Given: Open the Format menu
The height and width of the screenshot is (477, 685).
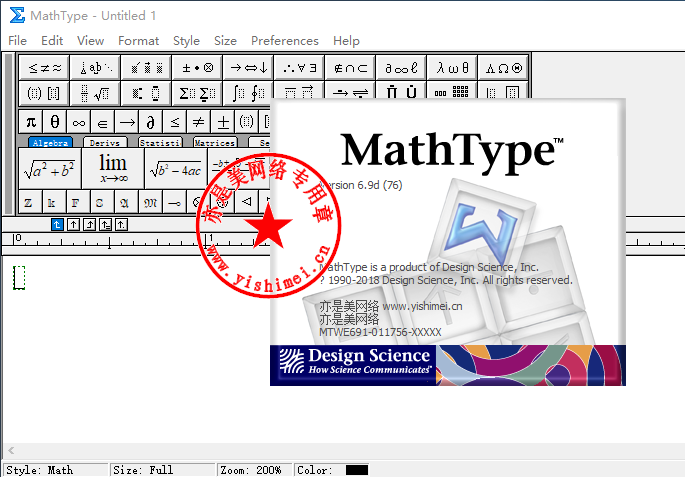Looking at the screenshot, I should [138, 41].
